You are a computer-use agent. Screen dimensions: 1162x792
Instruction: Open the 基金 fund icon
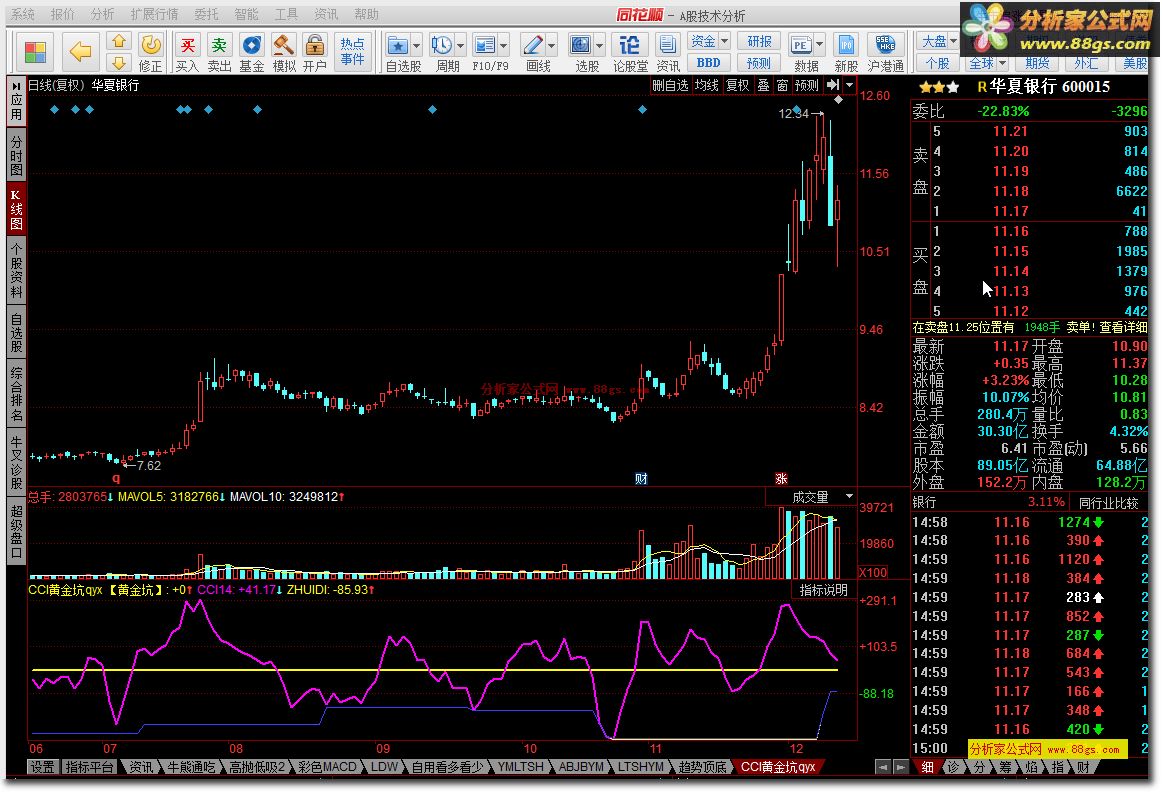pyautogui.click(x=252, y=53)
